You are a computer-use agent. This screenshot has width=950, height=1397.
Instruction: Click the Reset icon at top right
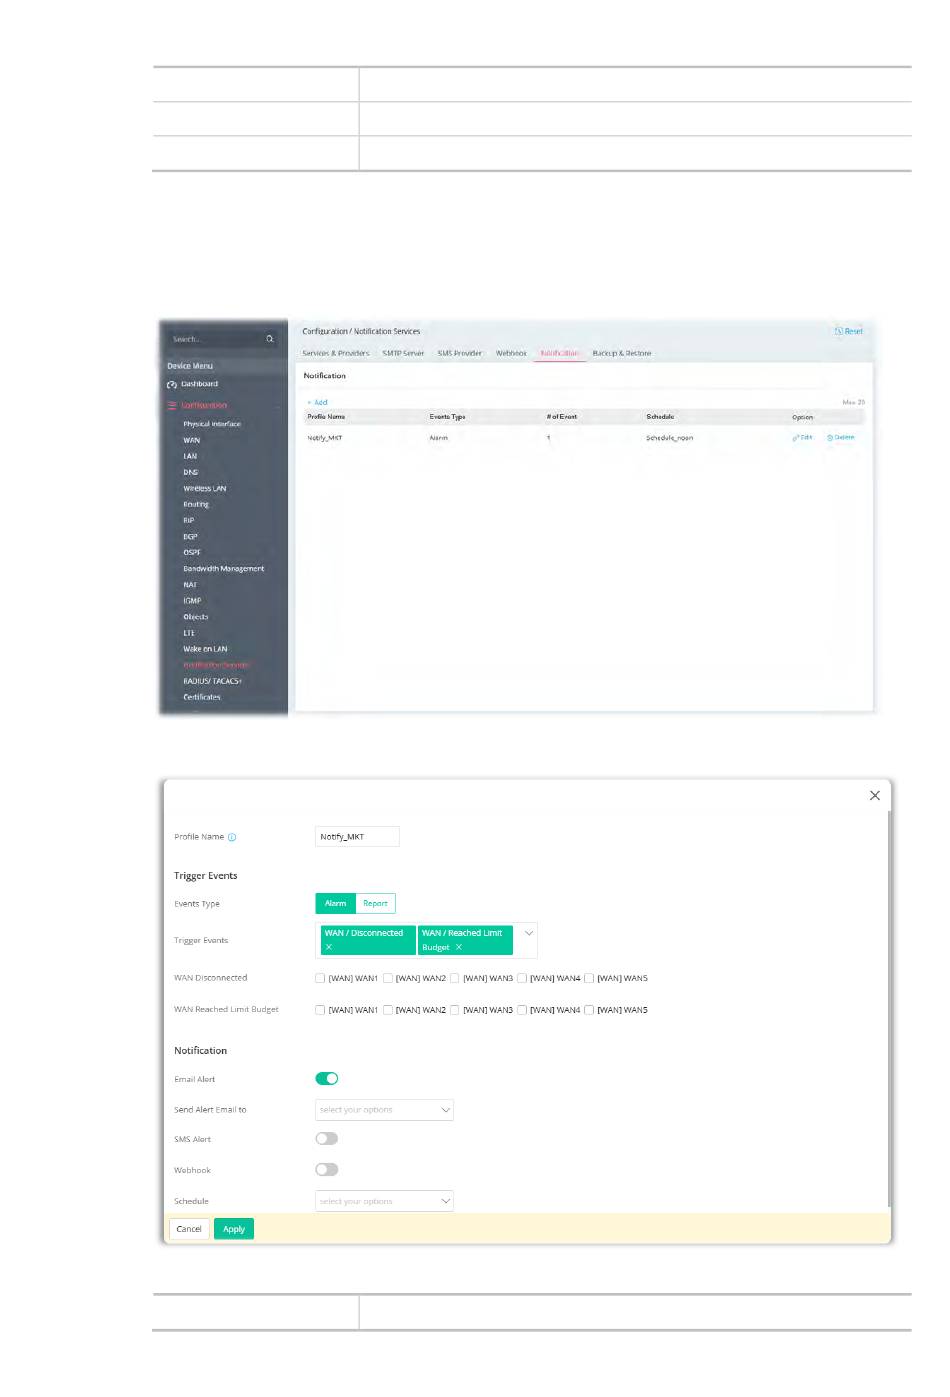(839, 331)
